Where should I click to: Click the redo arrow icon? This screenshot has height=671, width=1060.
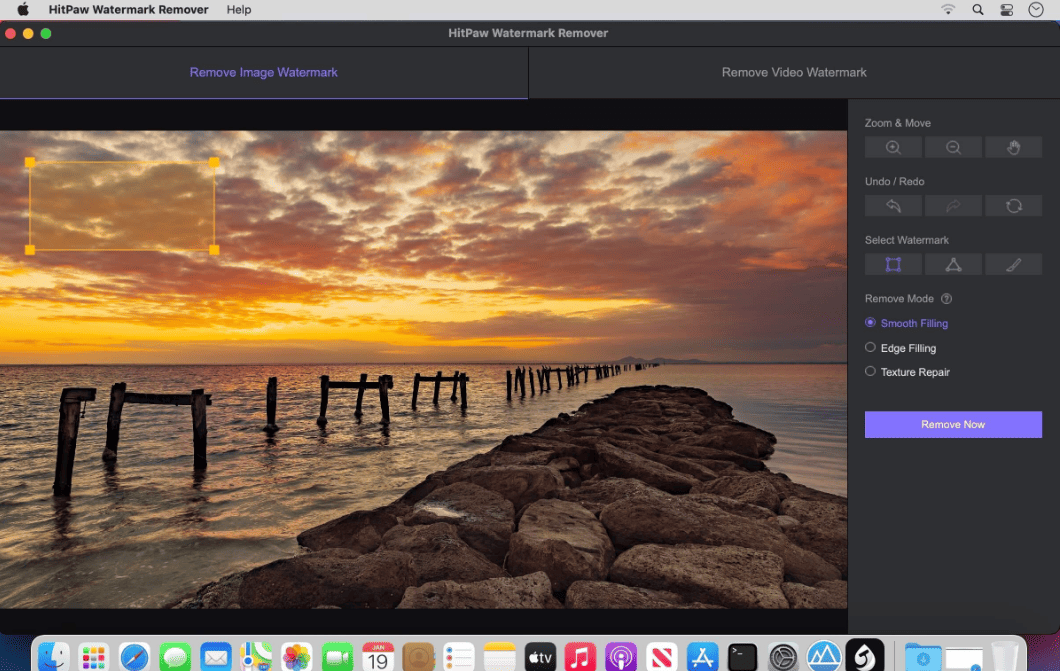click(x=953, y=206)
